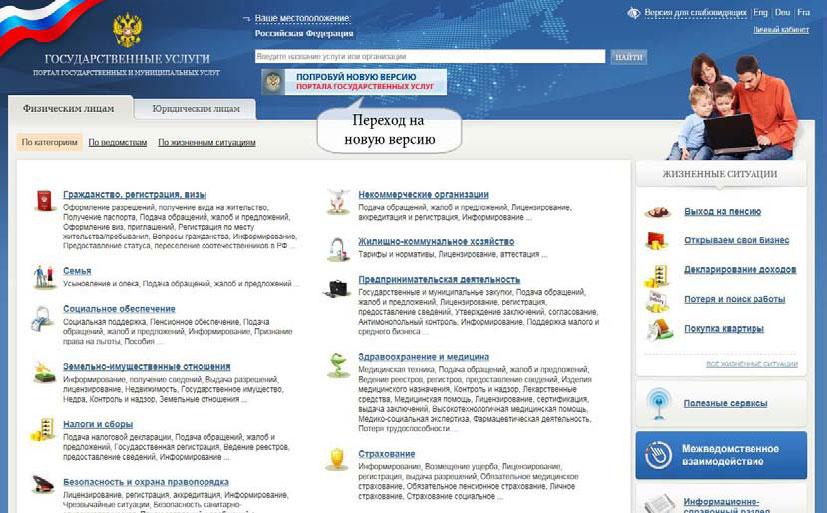Click the passport icon beside Гражданство, регистрация, визы
The height and width of the screenshot is (513, 827).
(x=43, y=201)
